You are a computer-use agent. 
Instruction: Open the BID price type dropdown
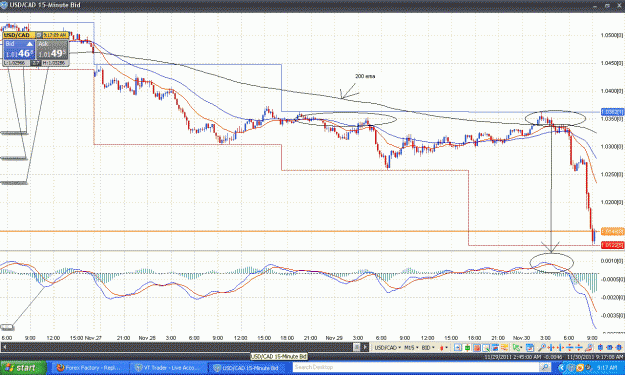coord(428,348)
